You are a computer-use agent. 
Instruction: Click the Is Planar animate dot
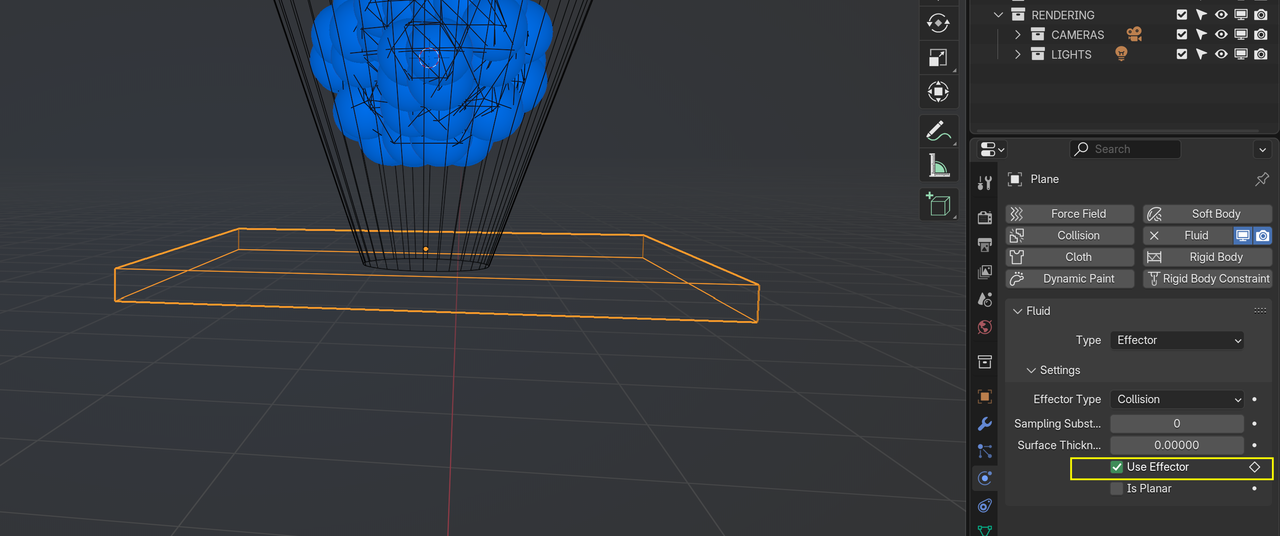pyautogui.click(x=1254, y=489)
